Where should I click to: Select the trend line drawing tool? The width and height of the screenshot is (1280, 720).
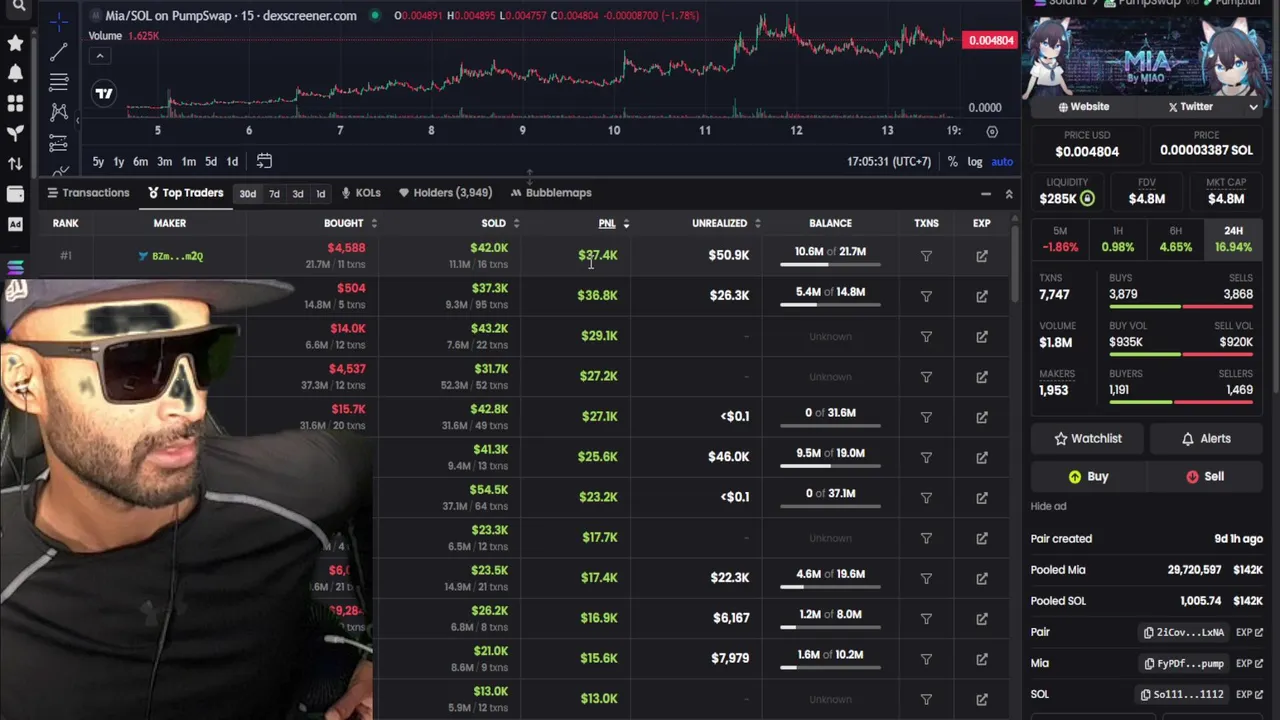coord(59,52)
